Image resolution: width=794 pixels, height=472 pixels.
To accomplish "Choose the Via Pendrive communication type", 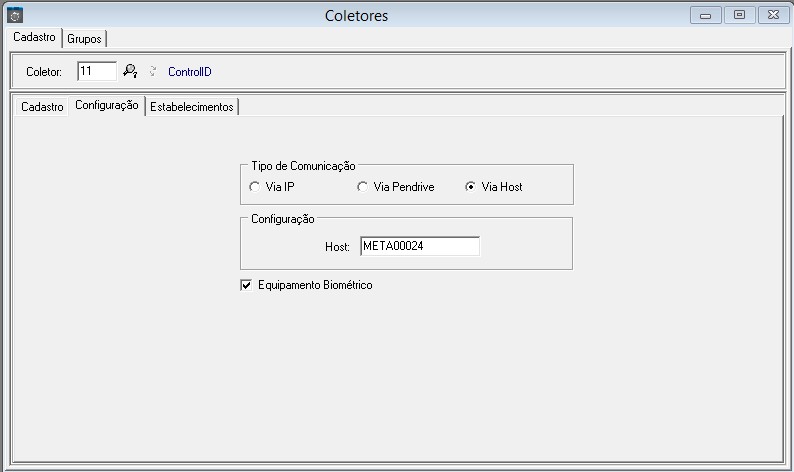I will 362,187.
